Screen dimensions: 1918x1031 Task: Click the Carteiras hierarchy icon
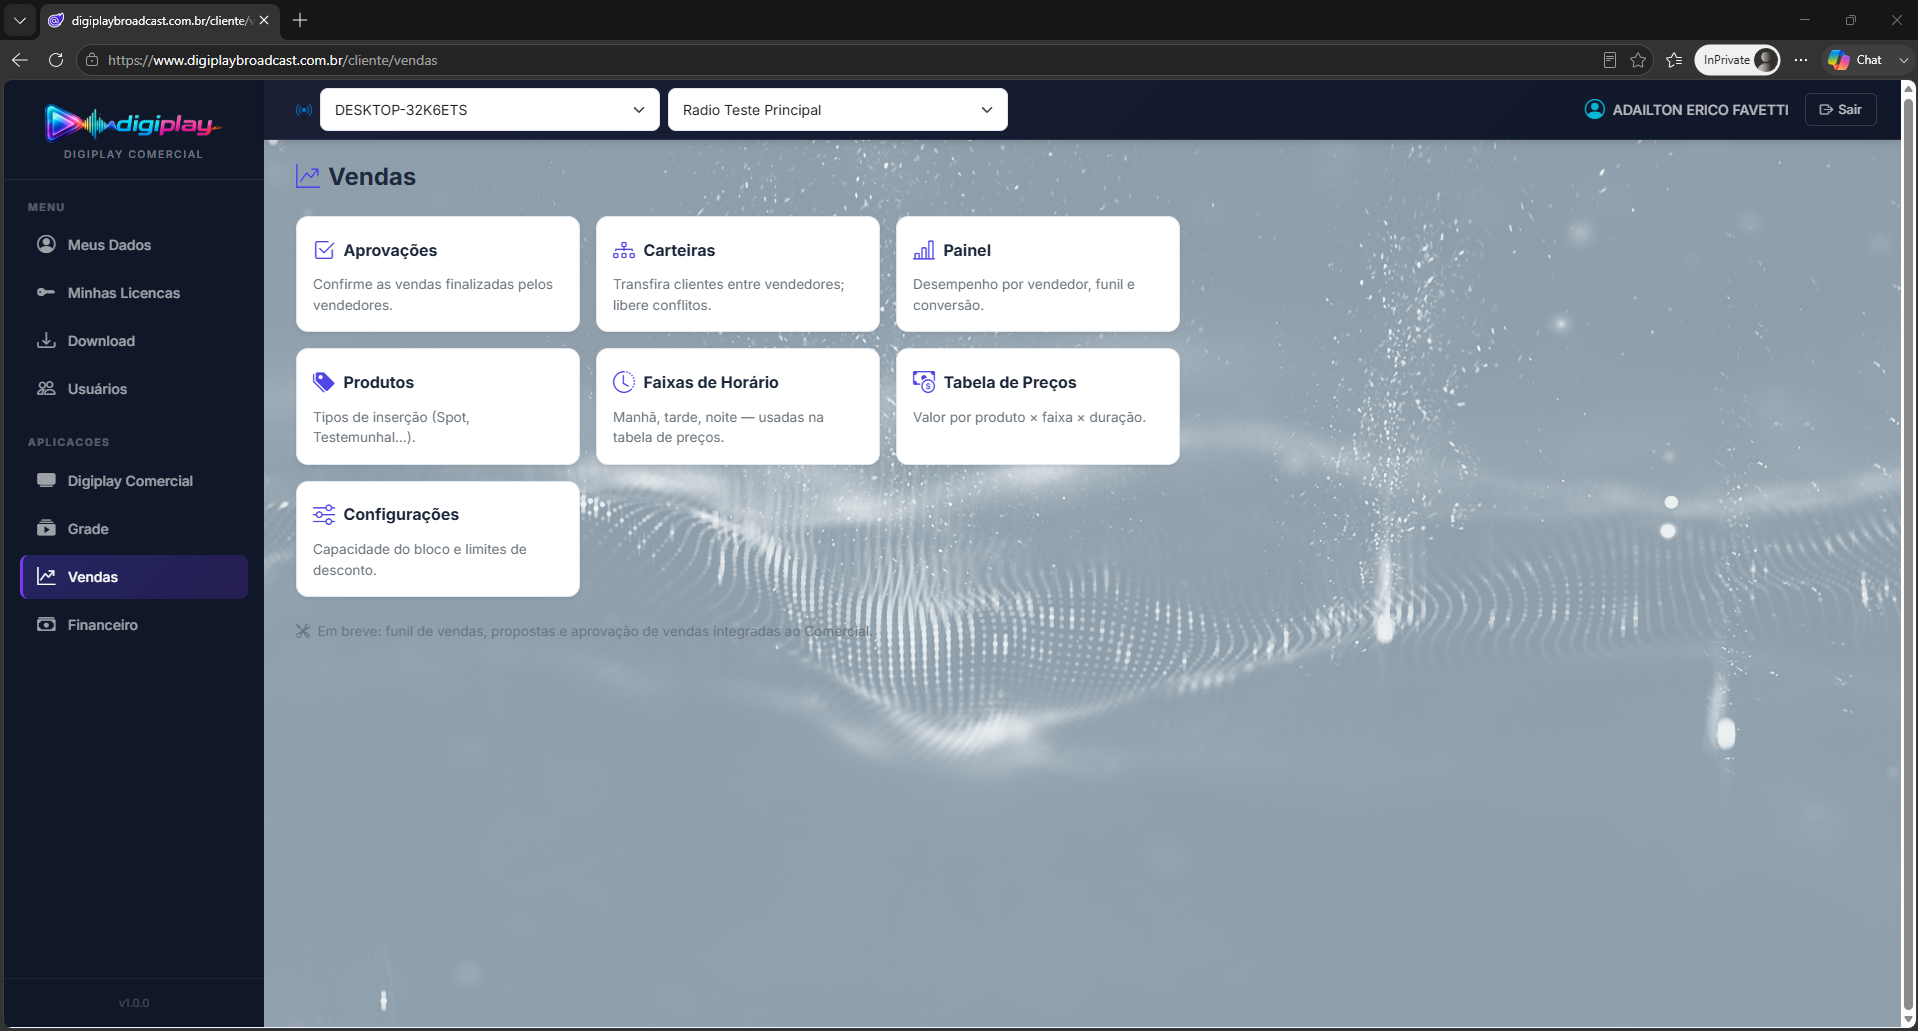[624, 250]
